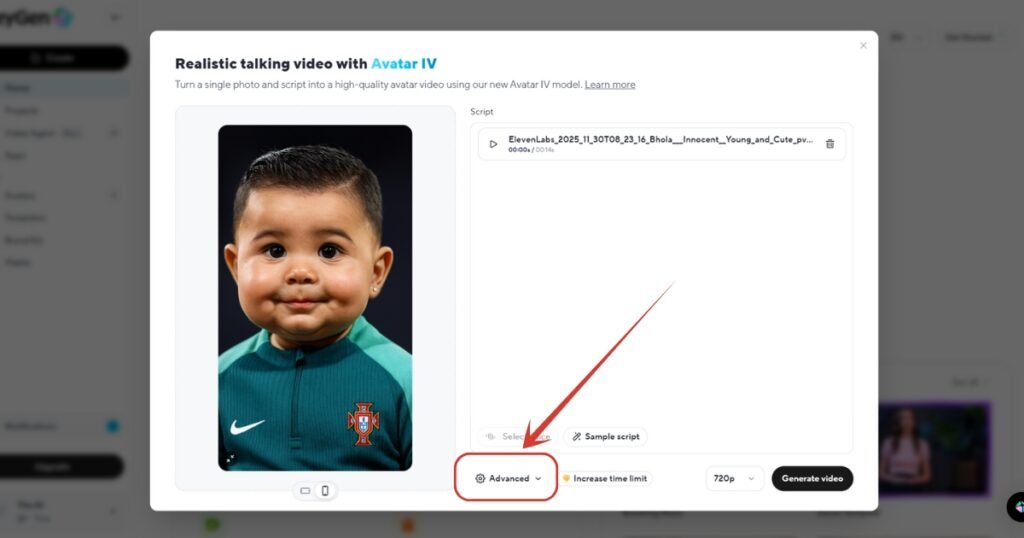The image size is (1024, 538).
Task: Click the Select voice button
Action: click(x=517, y=437)
